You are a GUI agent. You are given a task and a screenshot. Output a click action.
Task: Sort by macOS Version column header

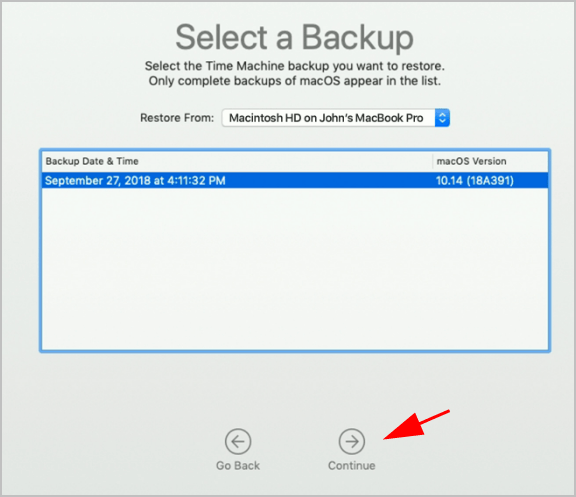pos(471,161)
